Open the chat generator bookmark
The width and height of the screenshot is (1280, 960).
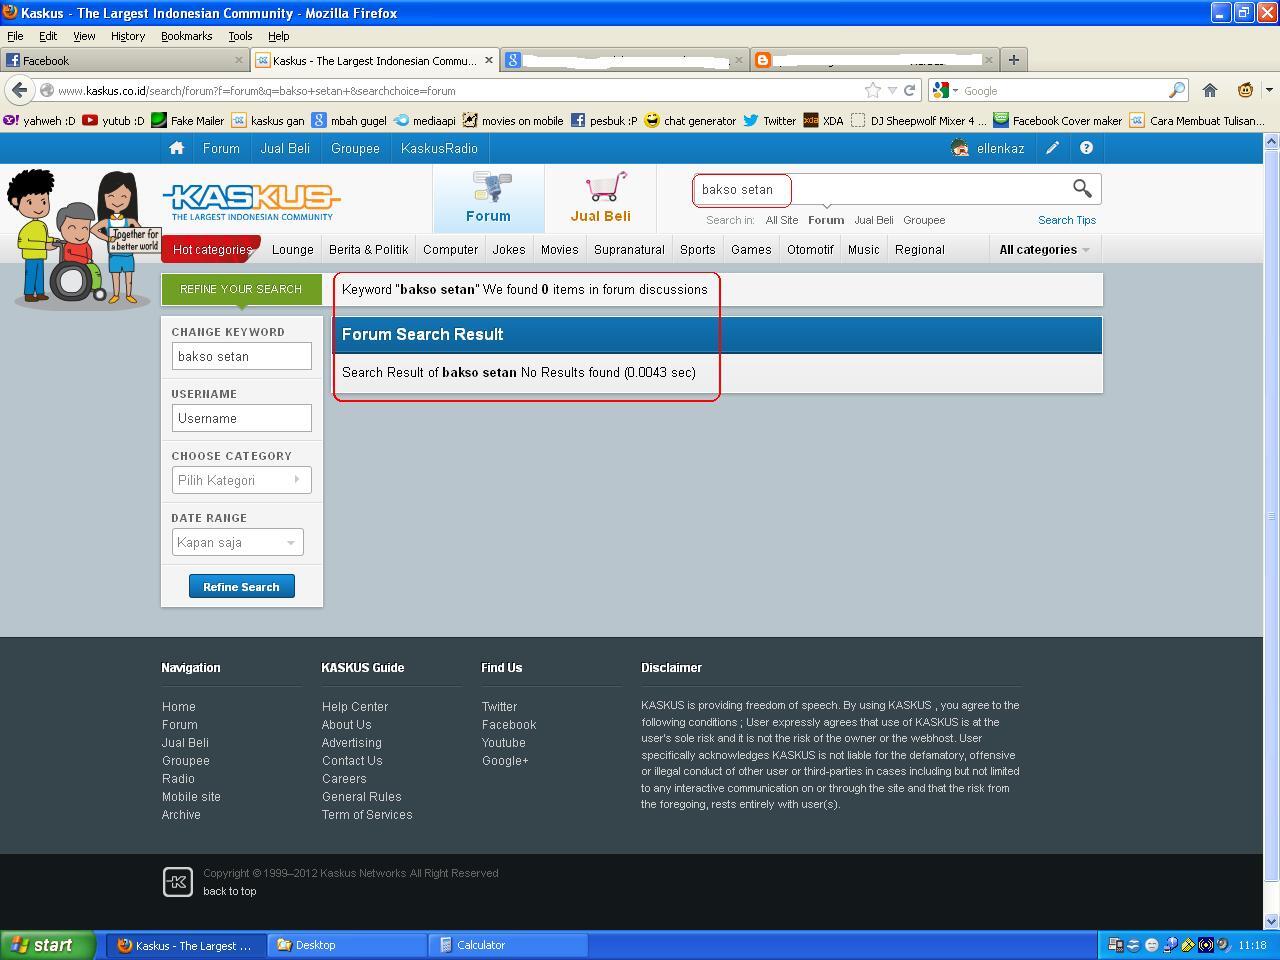coord(690,120)
